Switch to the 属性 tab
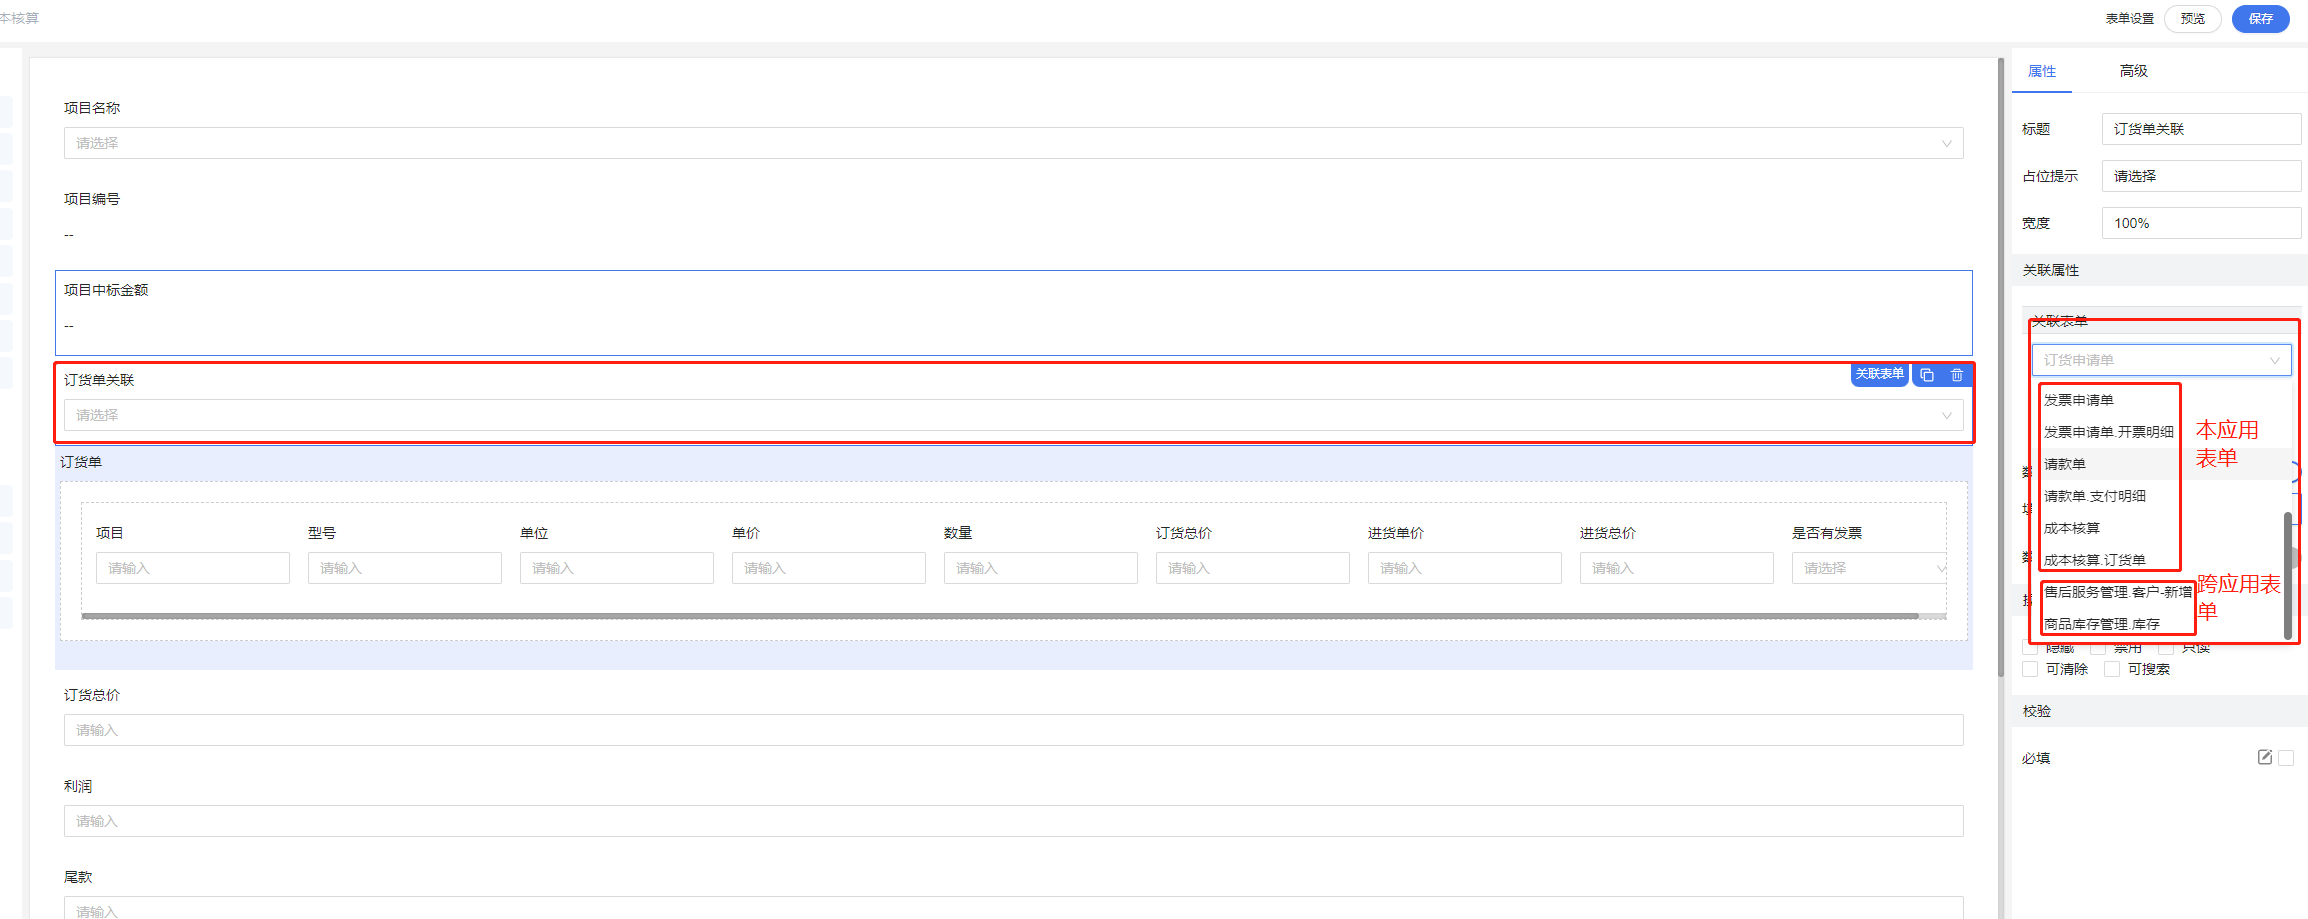 click(x=2041, y=71)
